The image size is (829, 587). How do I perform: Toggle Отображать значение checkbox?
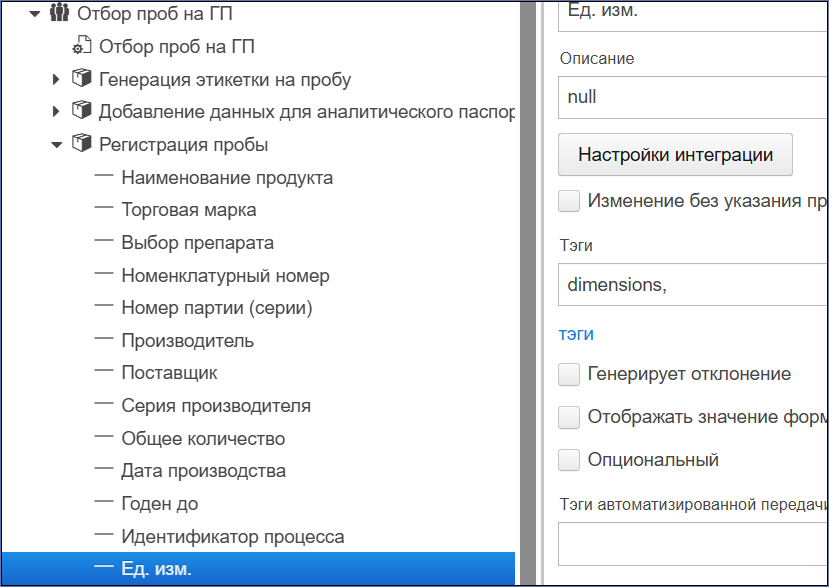(569, 417)
